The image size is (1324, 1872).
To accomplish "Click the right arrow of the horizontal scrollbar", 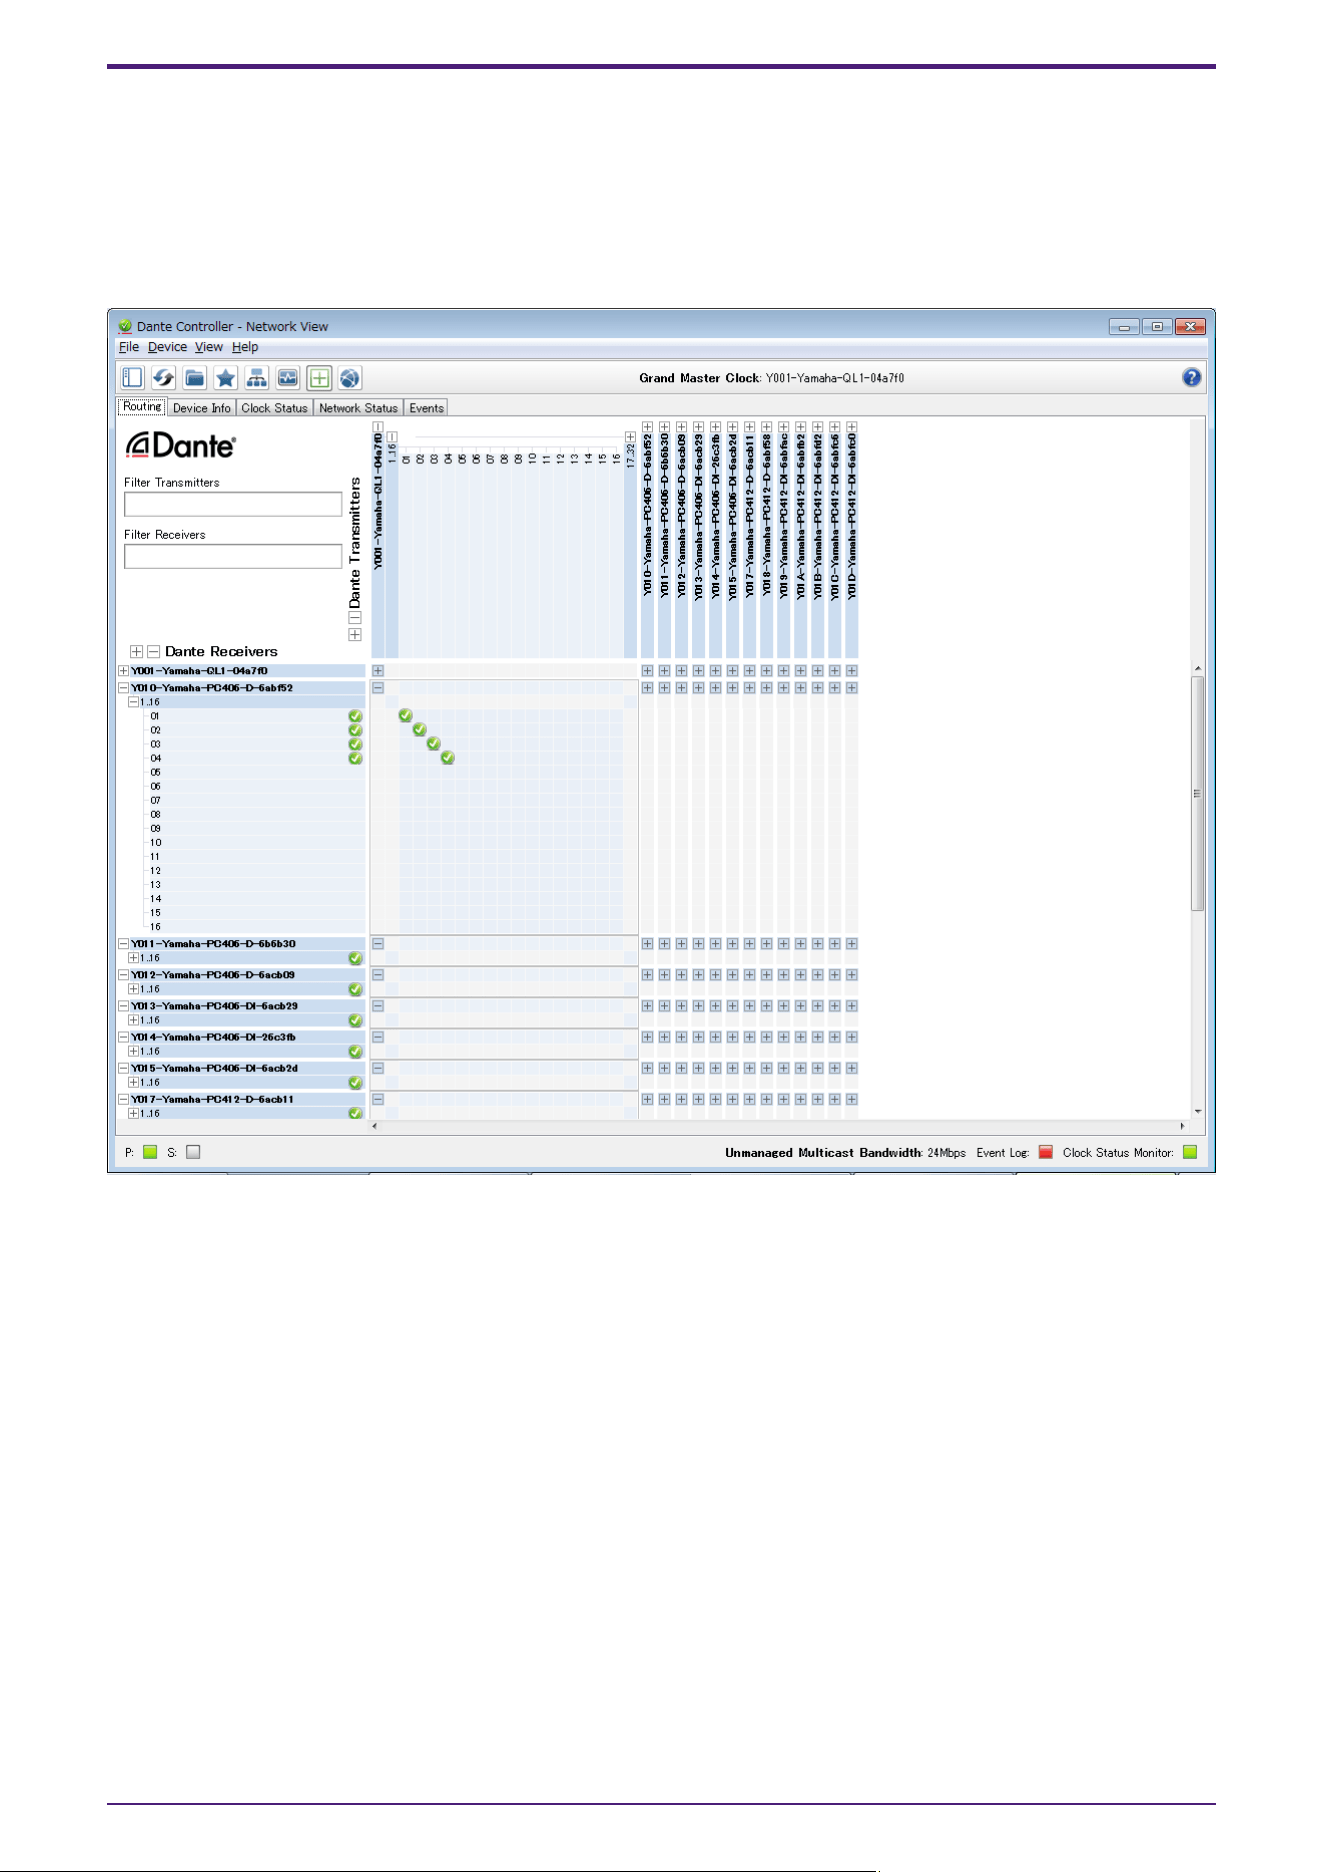I will [1183, 1126].
